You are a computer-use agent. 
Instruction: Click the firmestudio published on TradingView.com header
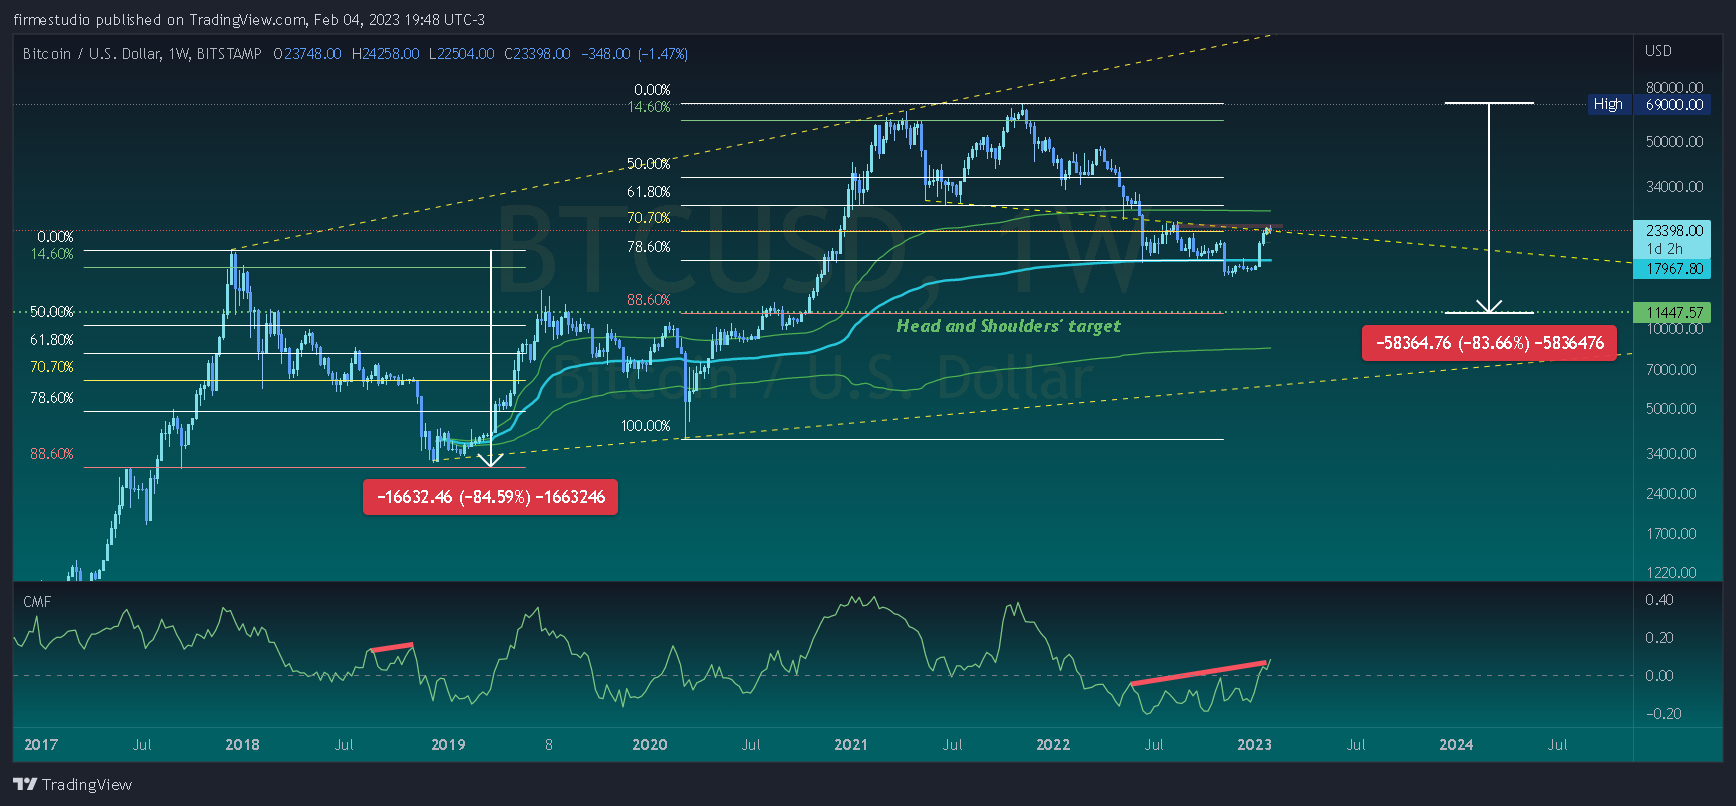click(249, 20)
